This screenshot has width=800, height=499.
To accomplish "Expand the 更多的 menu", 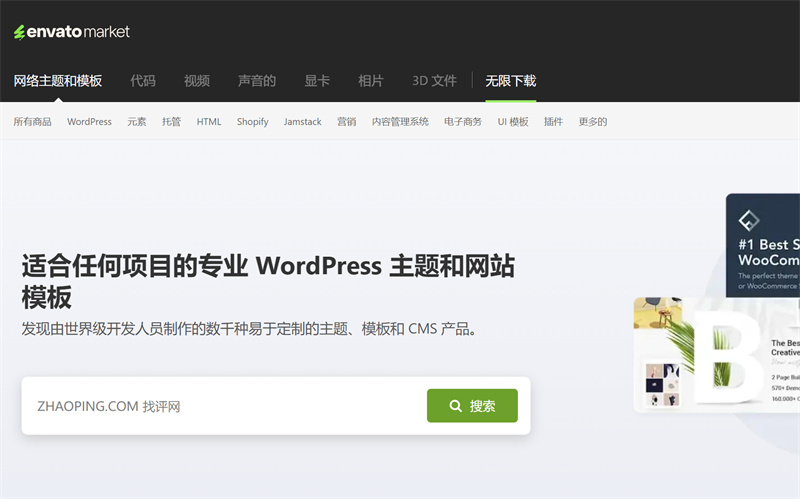I will click(592, 121).
